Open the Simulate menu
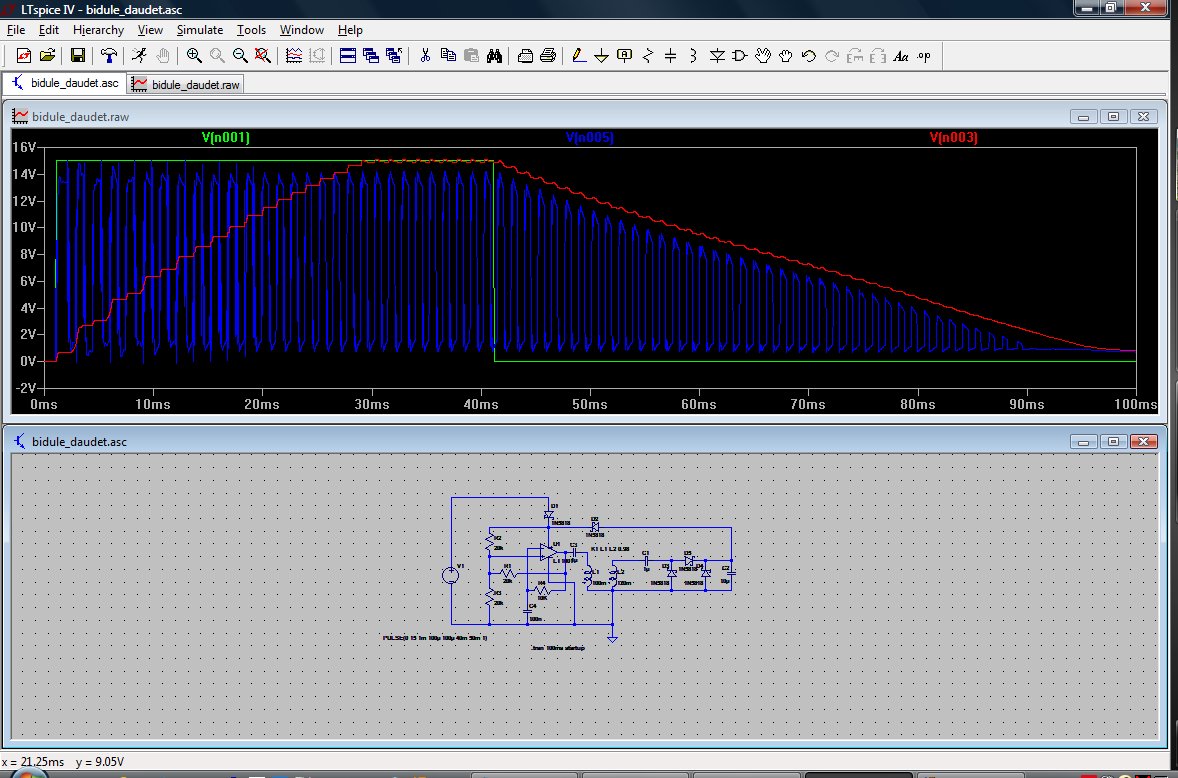This screenshot has height=778, width=1178. pyautogui.click(x=200, y=30)
